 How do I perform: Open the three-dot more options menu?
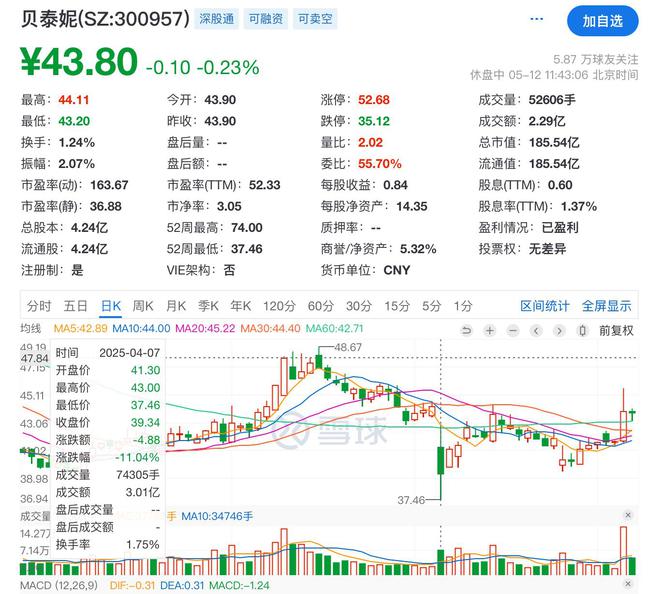pos(536,19)
